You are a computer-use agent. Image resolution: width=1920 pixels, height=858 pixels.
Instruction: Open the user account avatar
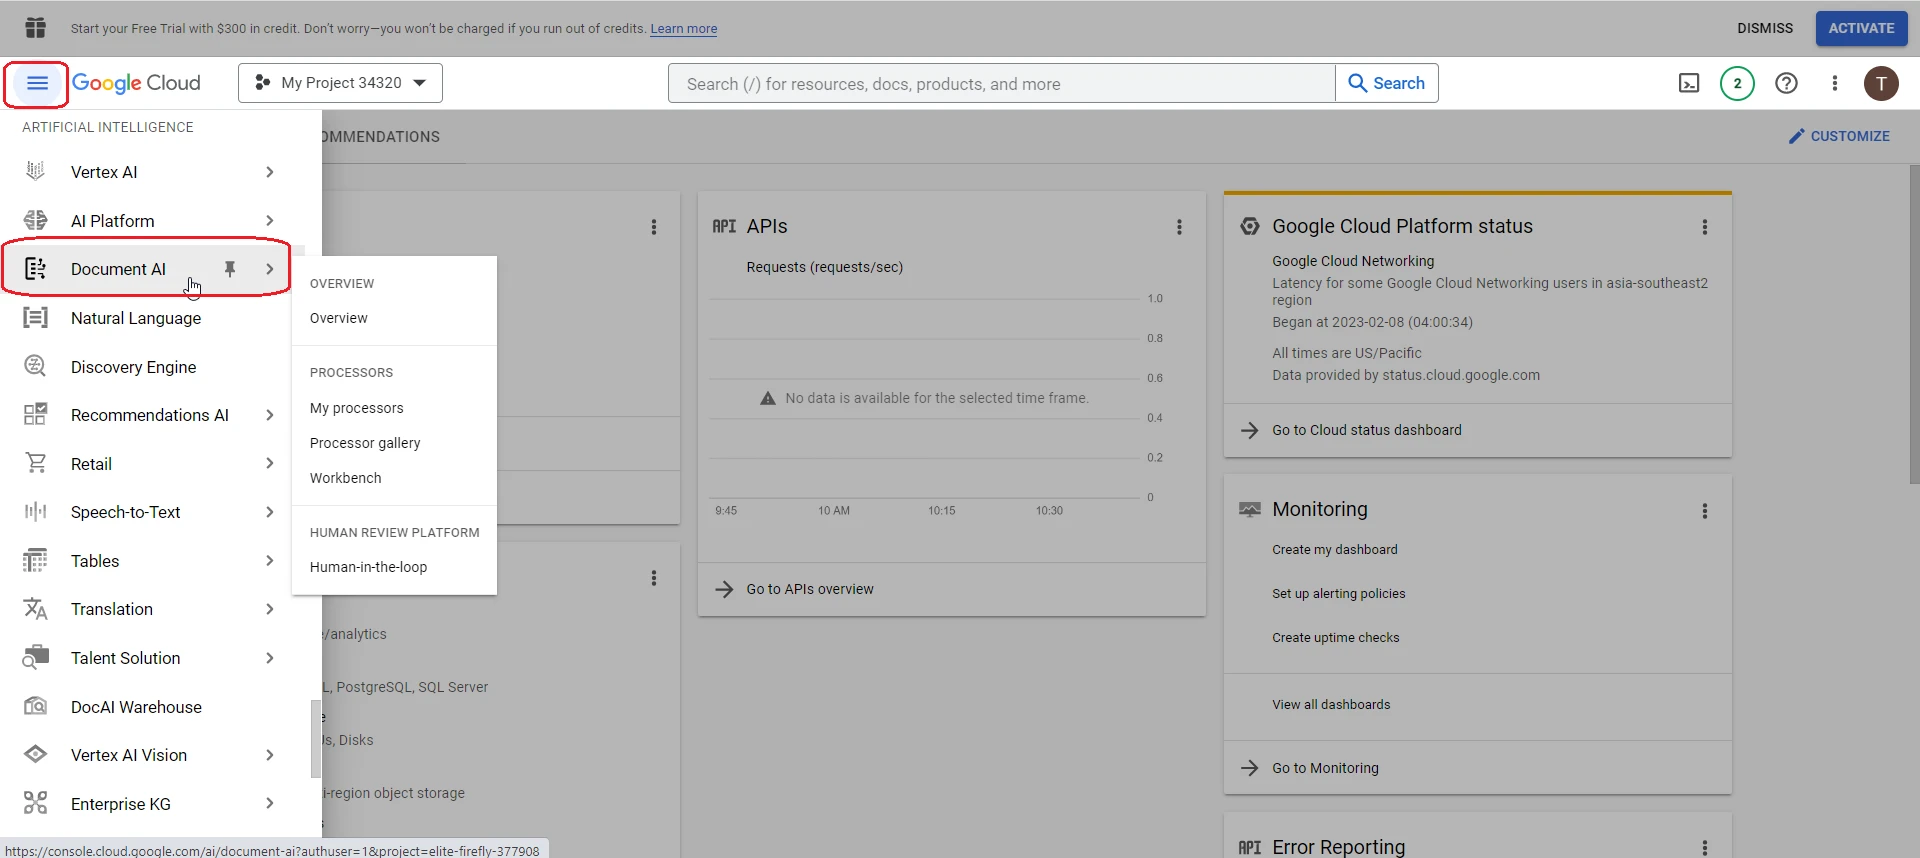pos(1881,83)
